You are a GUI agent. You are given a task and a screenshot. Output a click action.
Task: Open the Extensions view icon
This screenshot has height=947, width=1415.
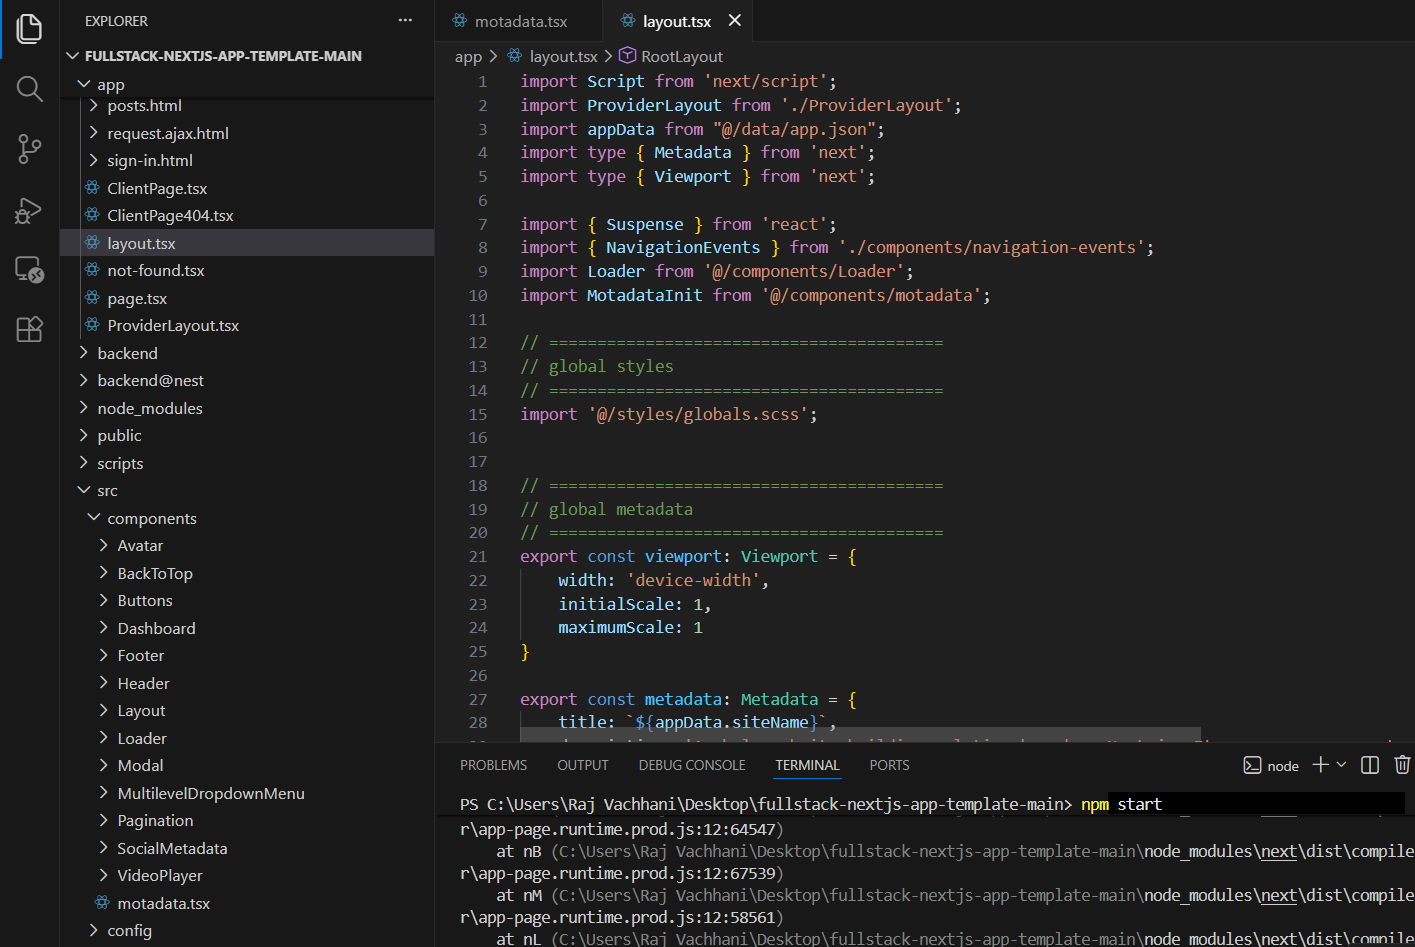tap(30, 329)
